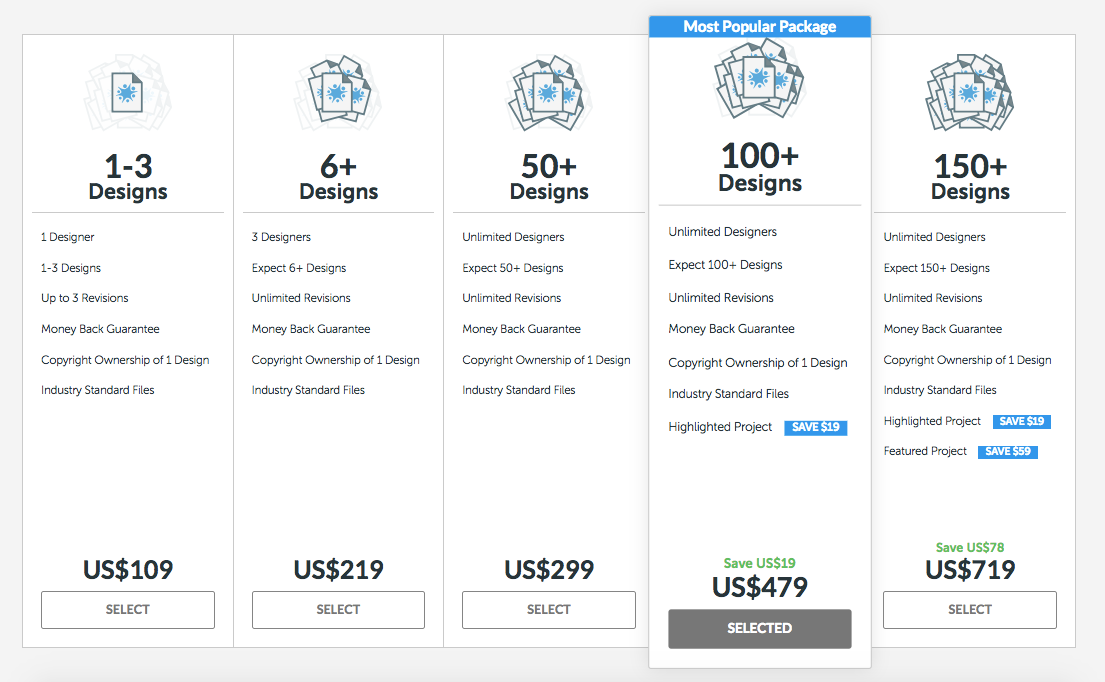
Task: Click the grey SELECTED button under US$479
Action: pyautogui.click(x=760, y=628)
